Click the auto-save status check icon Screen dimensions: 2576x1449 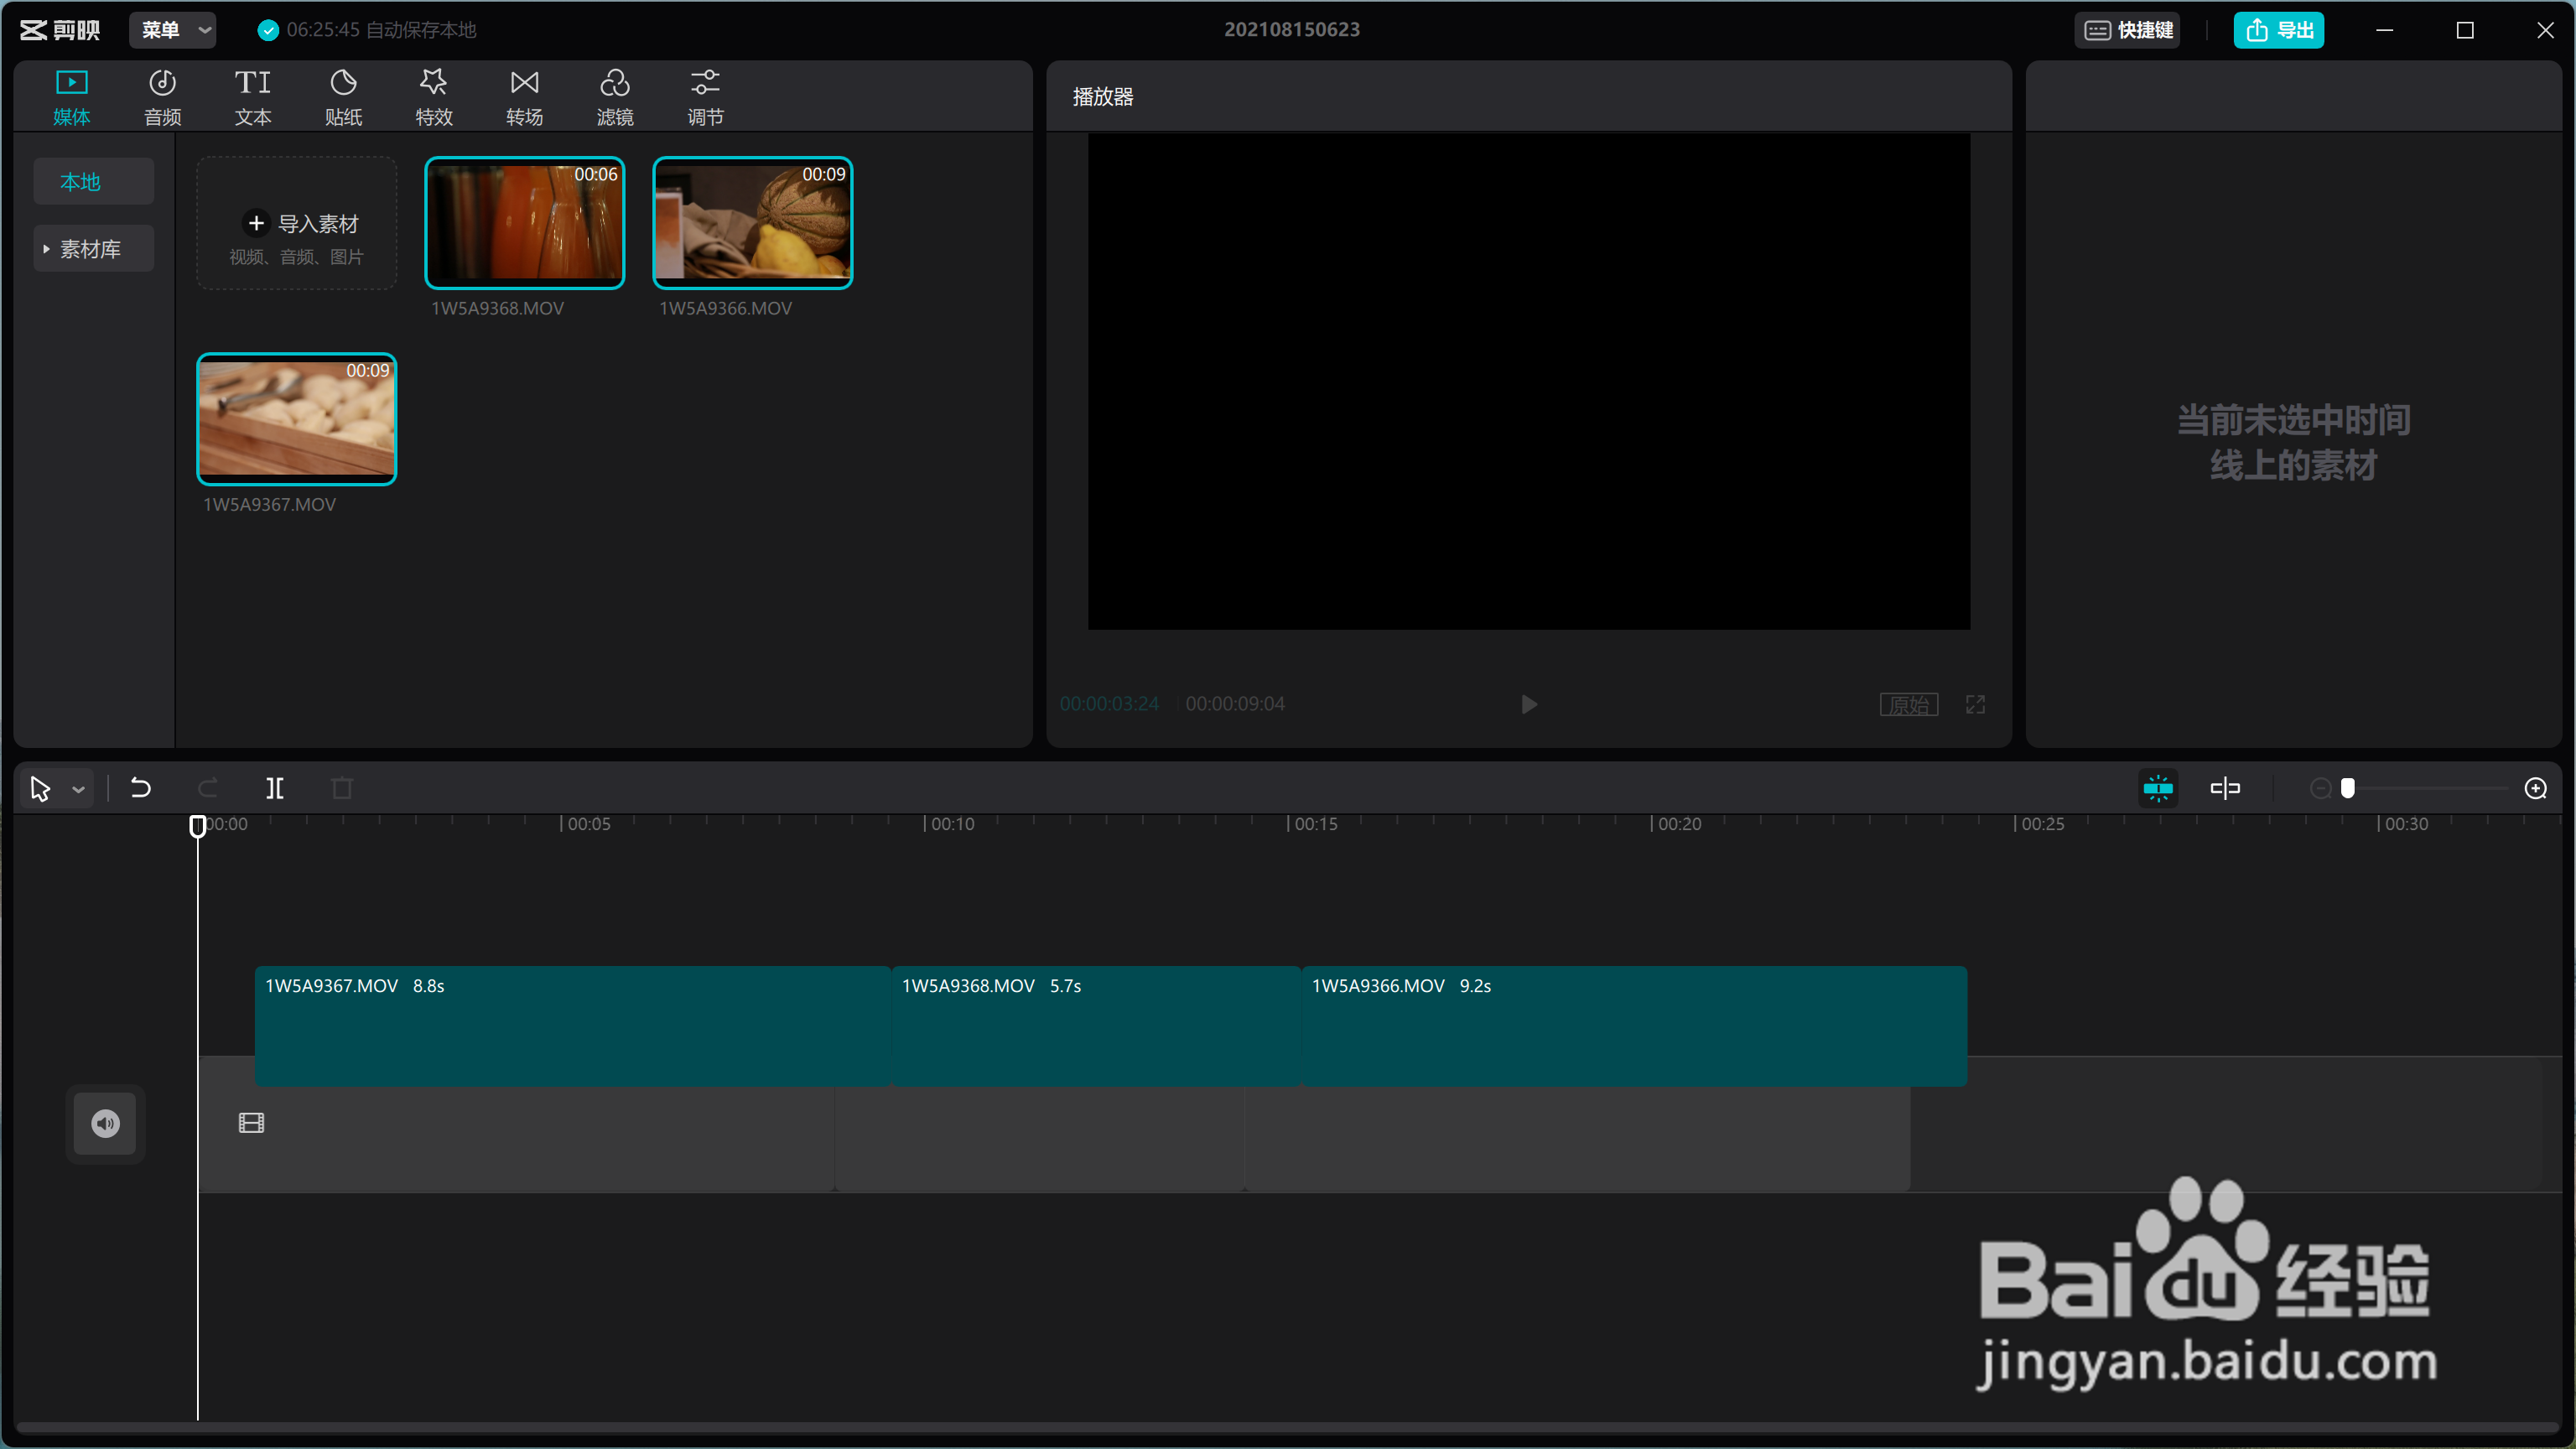coord(267,30)
